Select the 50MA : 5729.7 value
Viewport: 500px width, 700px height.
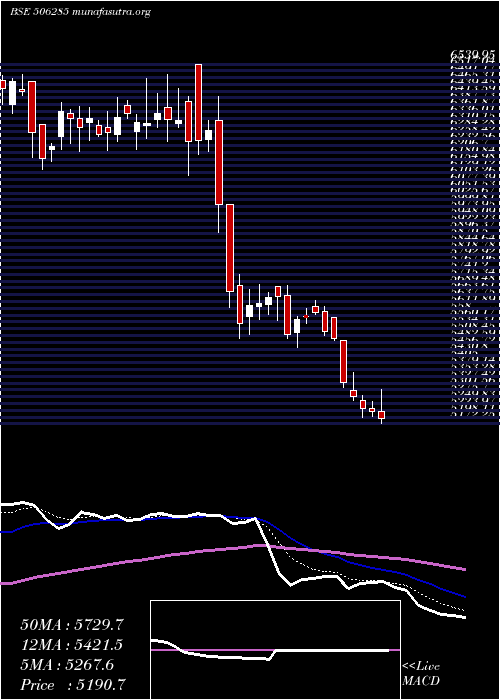click(x=71, y=625)
